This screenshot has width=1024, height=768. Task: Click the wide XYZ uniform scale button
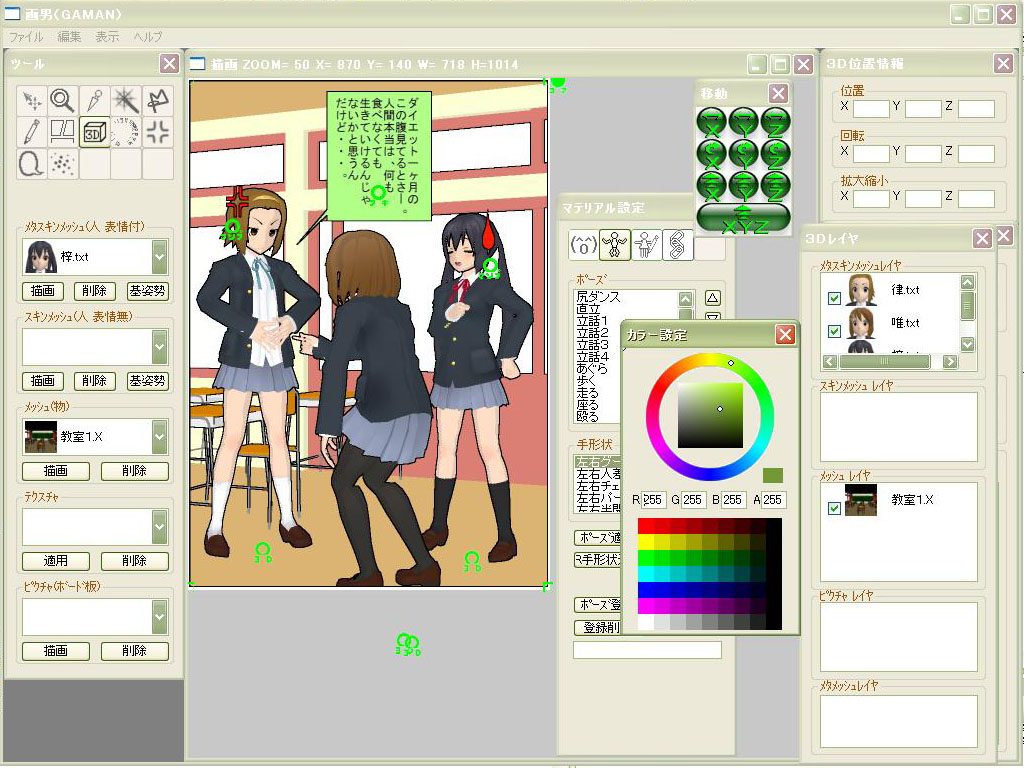(744, 219)
